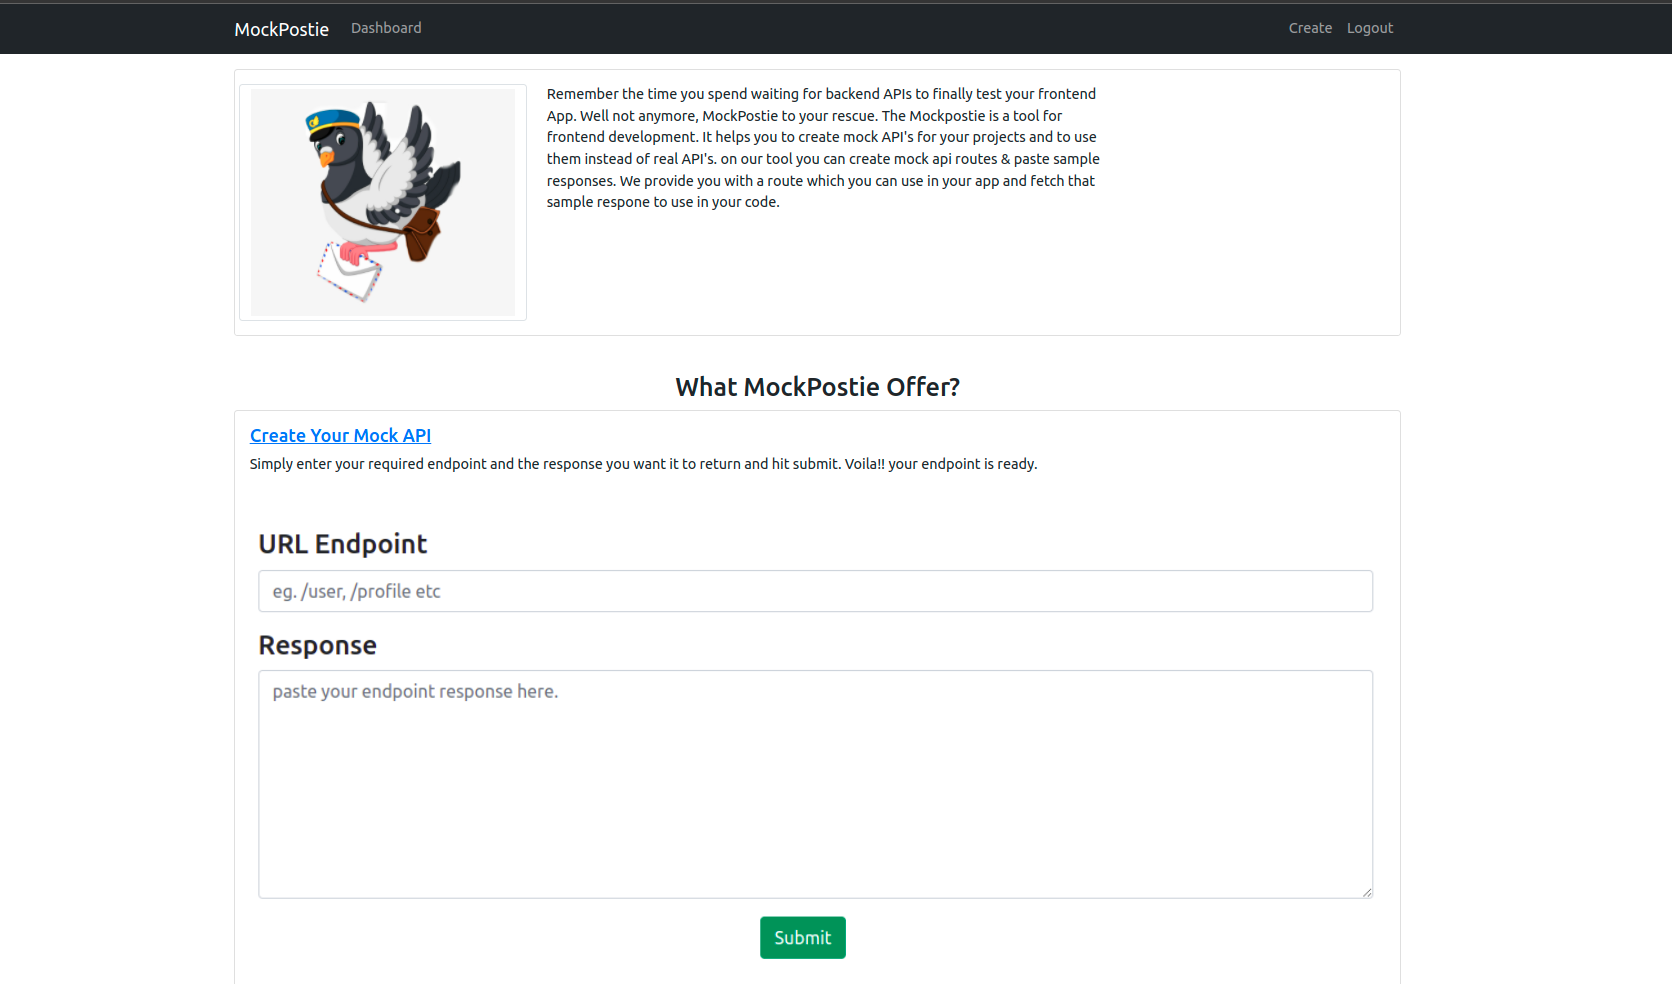The height and width of the screenshot is (984, 1672).
Task: Click the mock API instructions sentence
Action: point(644,464)
